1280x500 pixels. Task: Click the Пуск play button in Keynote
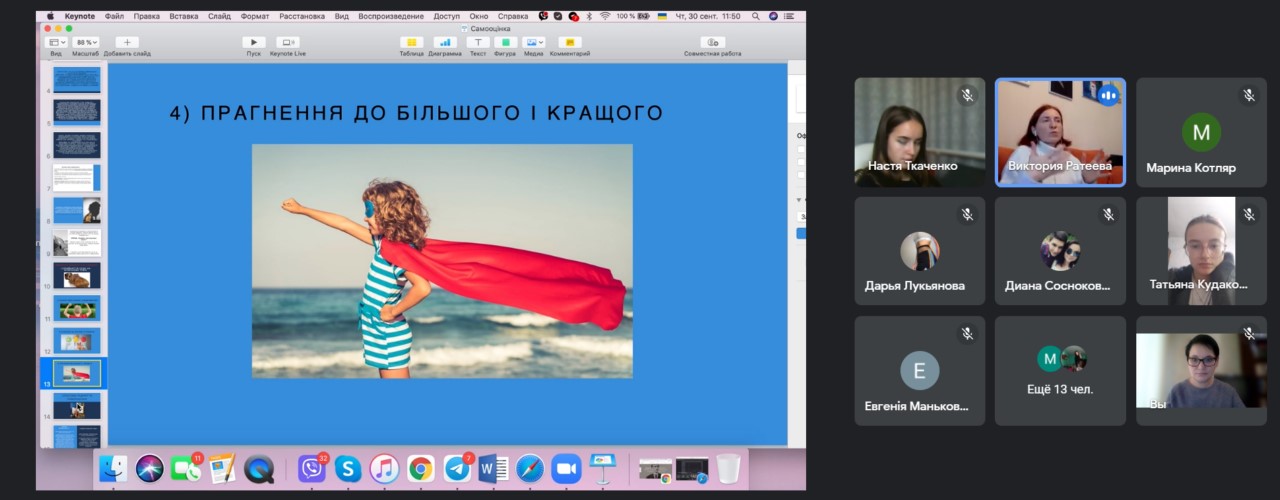[254, 43]
